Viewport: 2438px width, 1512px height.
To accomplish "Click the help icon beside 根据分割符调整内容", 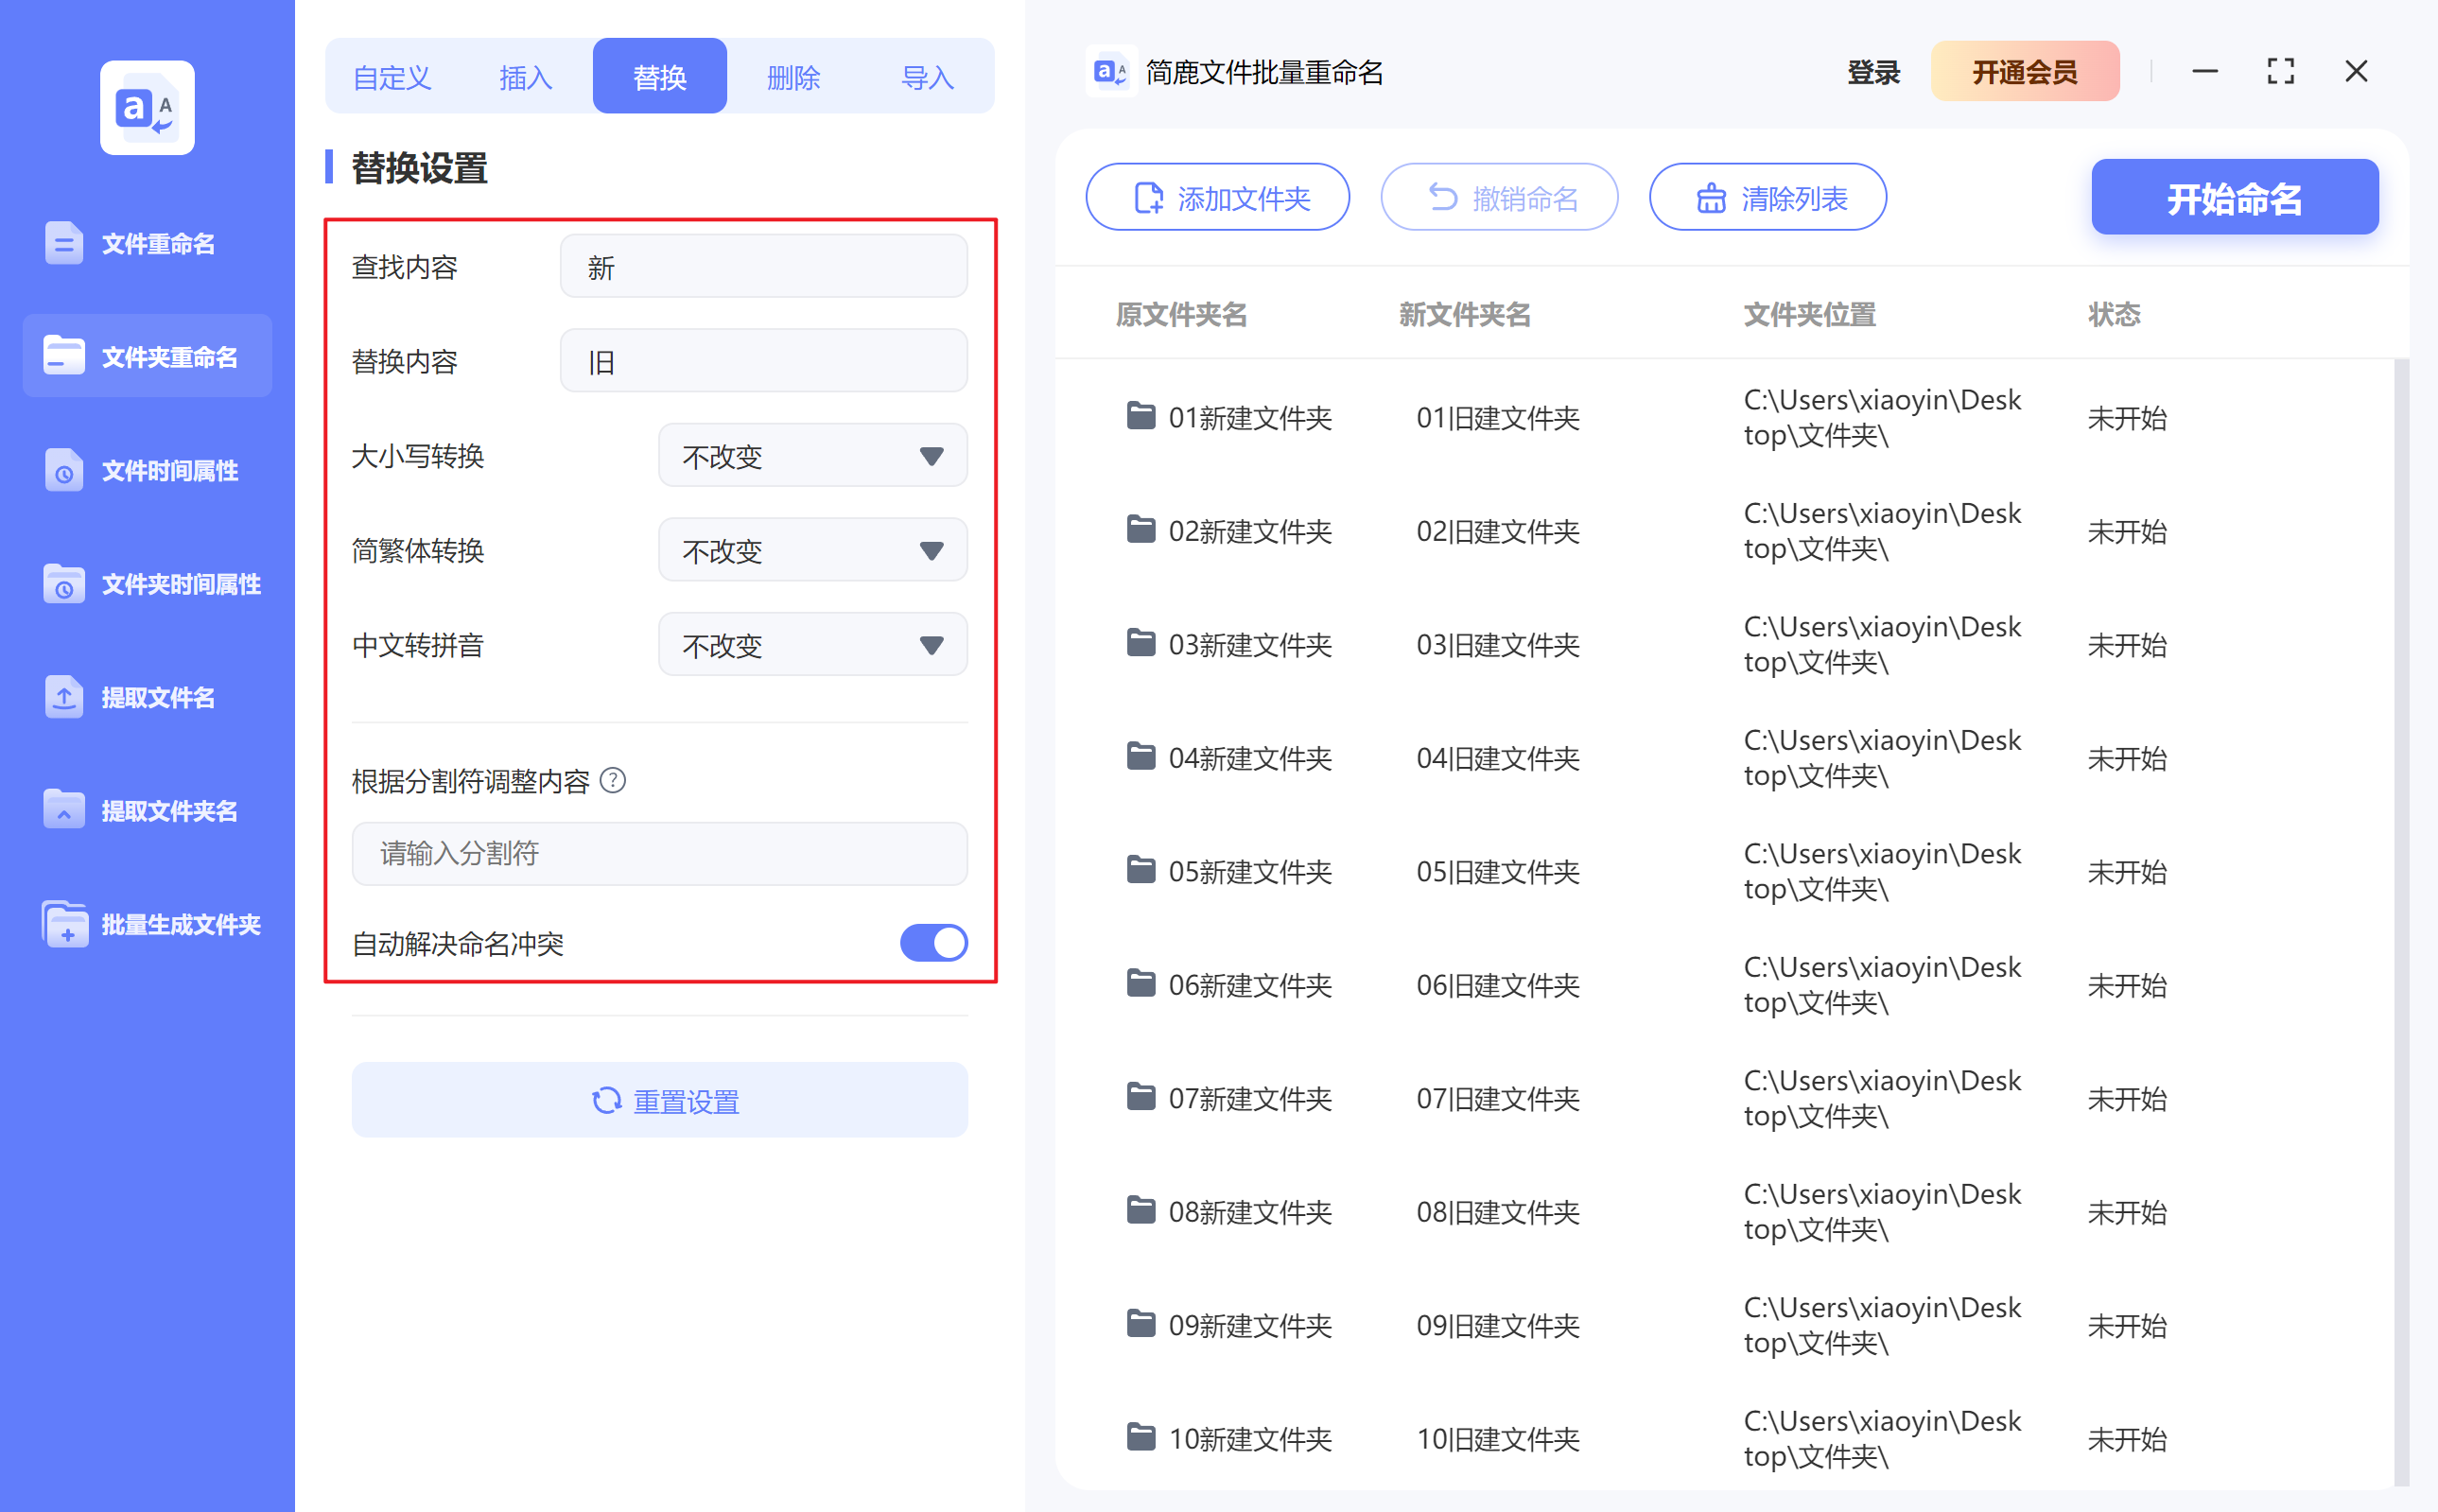I will pos(615,781).
